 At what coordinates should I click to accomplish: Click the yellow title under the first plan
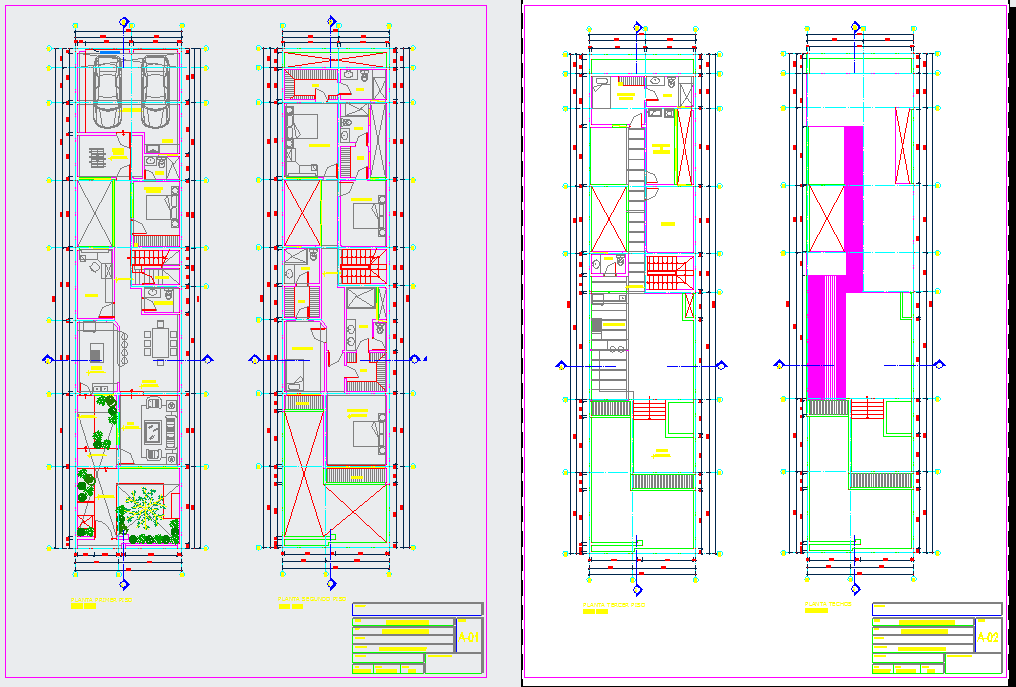[x=100, y=601]
